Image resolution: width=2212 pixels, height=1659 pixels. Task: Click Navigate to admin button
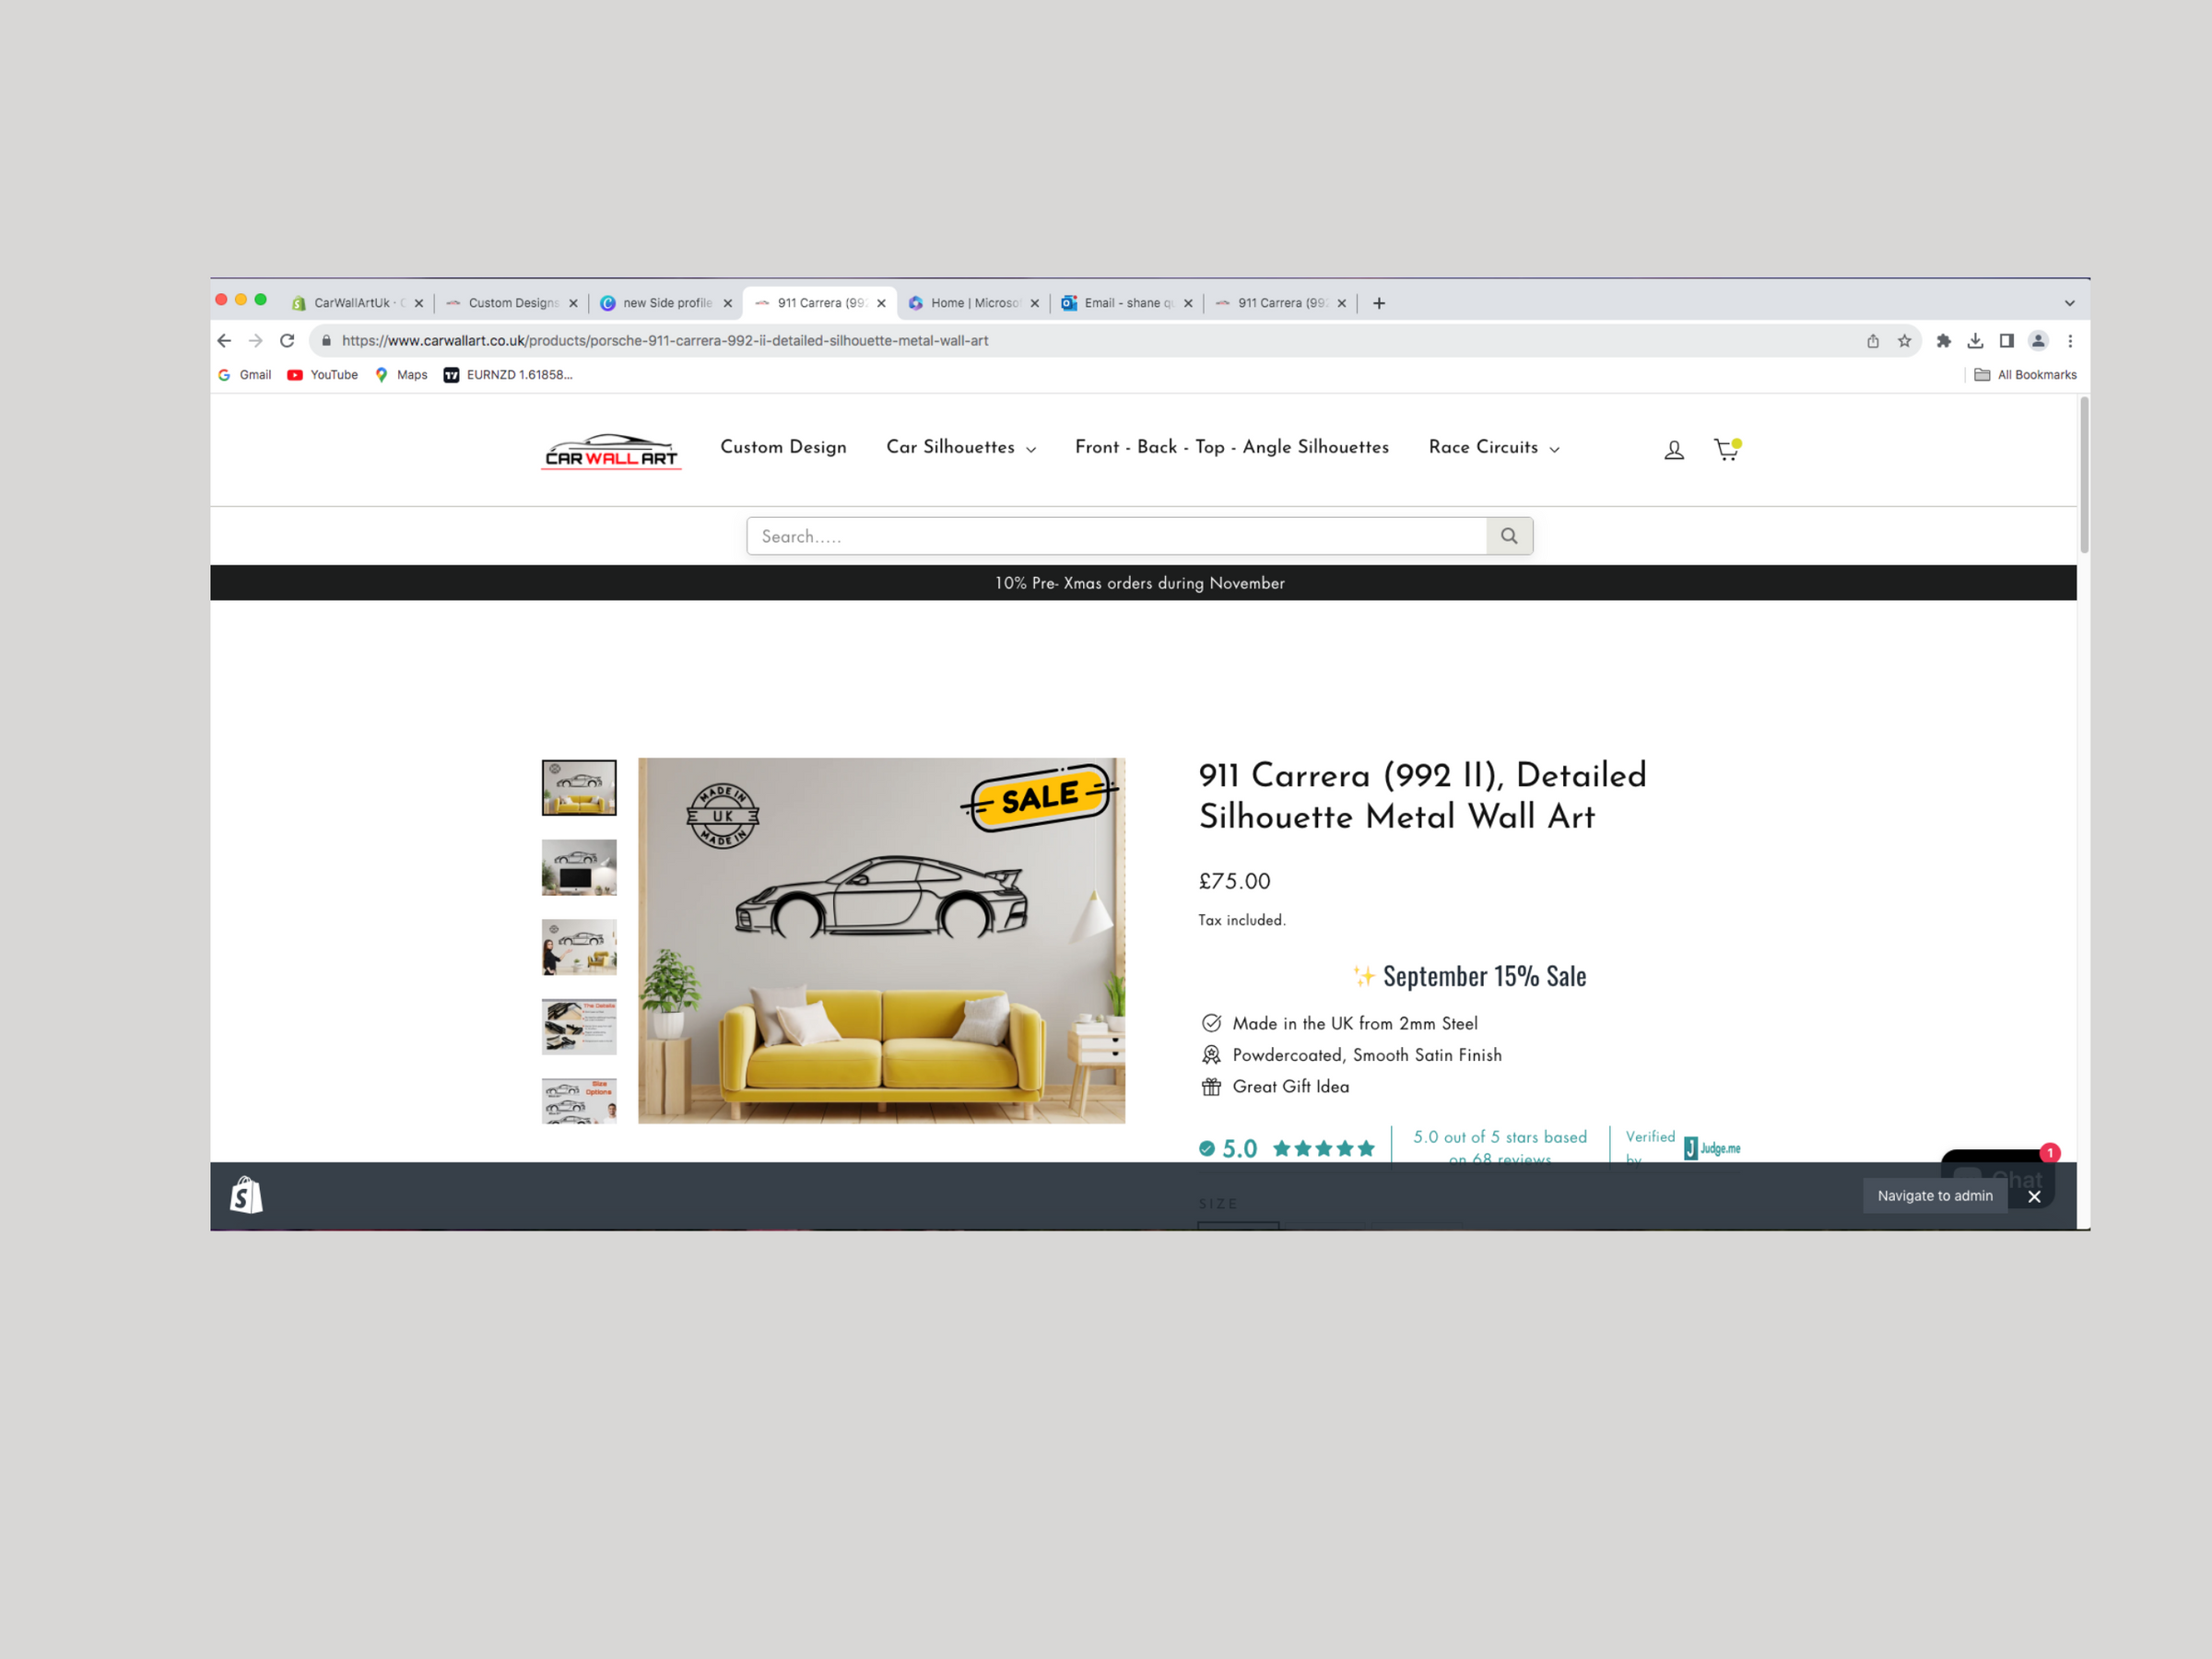click(x=1934, y=1195)
